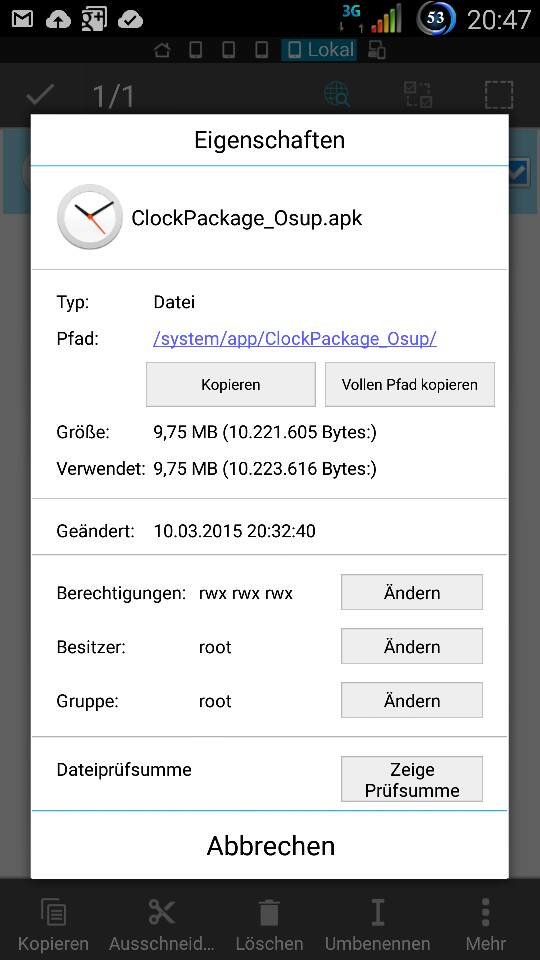Tap the home icon in the tab strip
Screen dimensions: 540x960
[162, 50]
